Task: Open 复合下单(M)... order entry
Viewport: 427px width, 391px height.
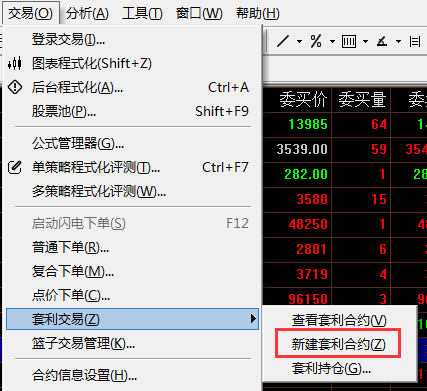Action: point(132,271)
